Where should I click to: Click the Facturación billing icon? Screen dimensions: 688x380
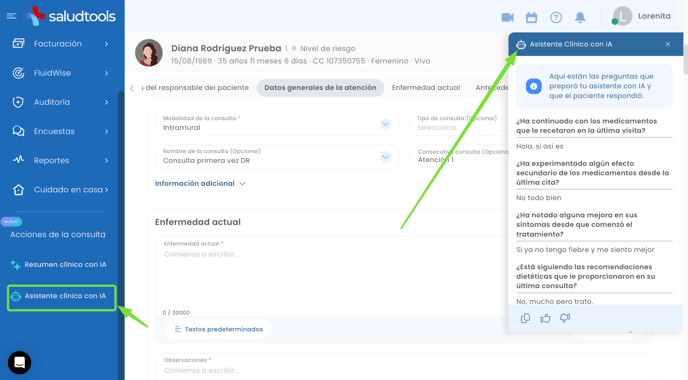click(x=18, y=43)
